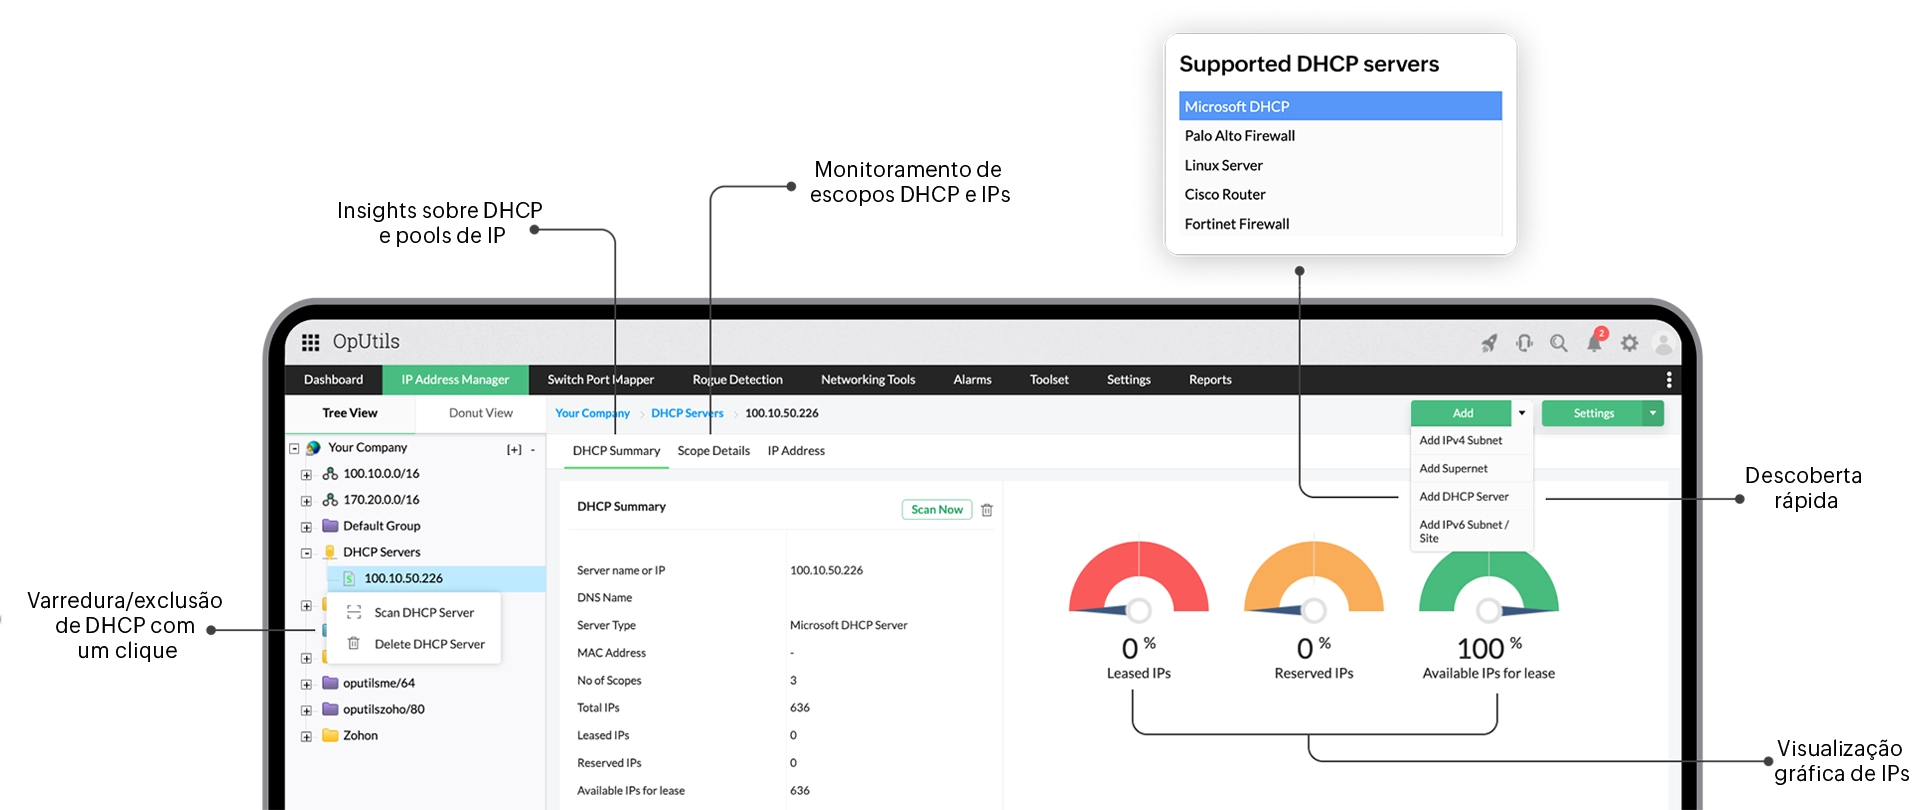Open the green Settings button dropdown arrow

pos(1653,413)
